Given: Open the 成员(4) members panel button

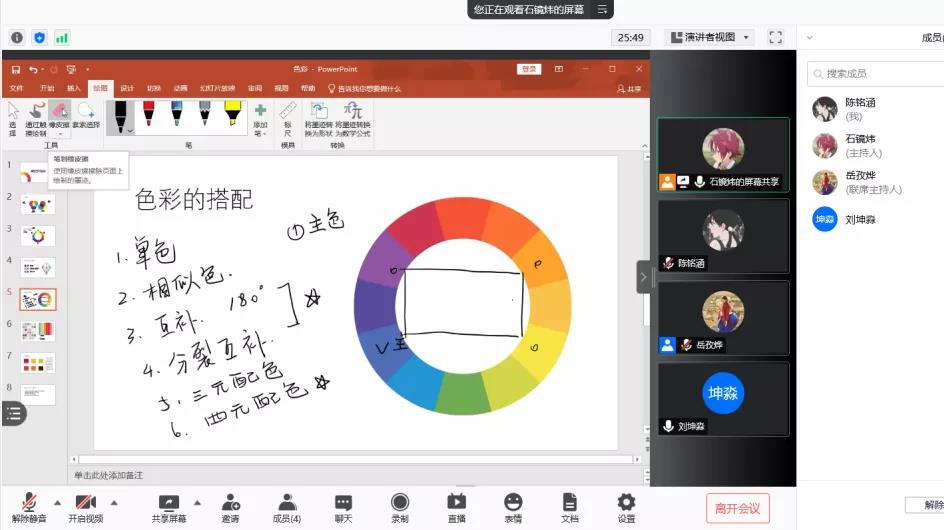Looking at the screenshot, I should coord(287,507).
